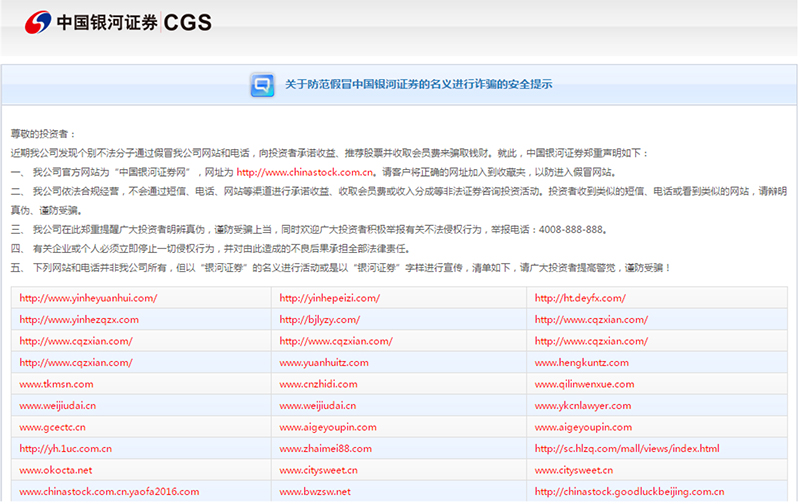Click the www.yuanhuitz.com link

[324, 363]
